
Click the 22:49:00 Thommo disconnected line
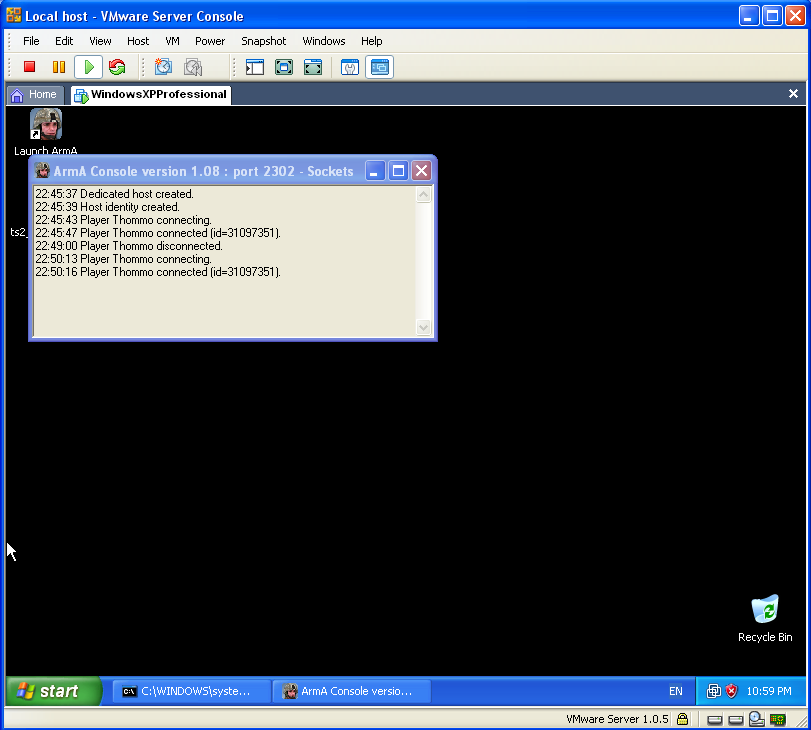pos(129,246)
